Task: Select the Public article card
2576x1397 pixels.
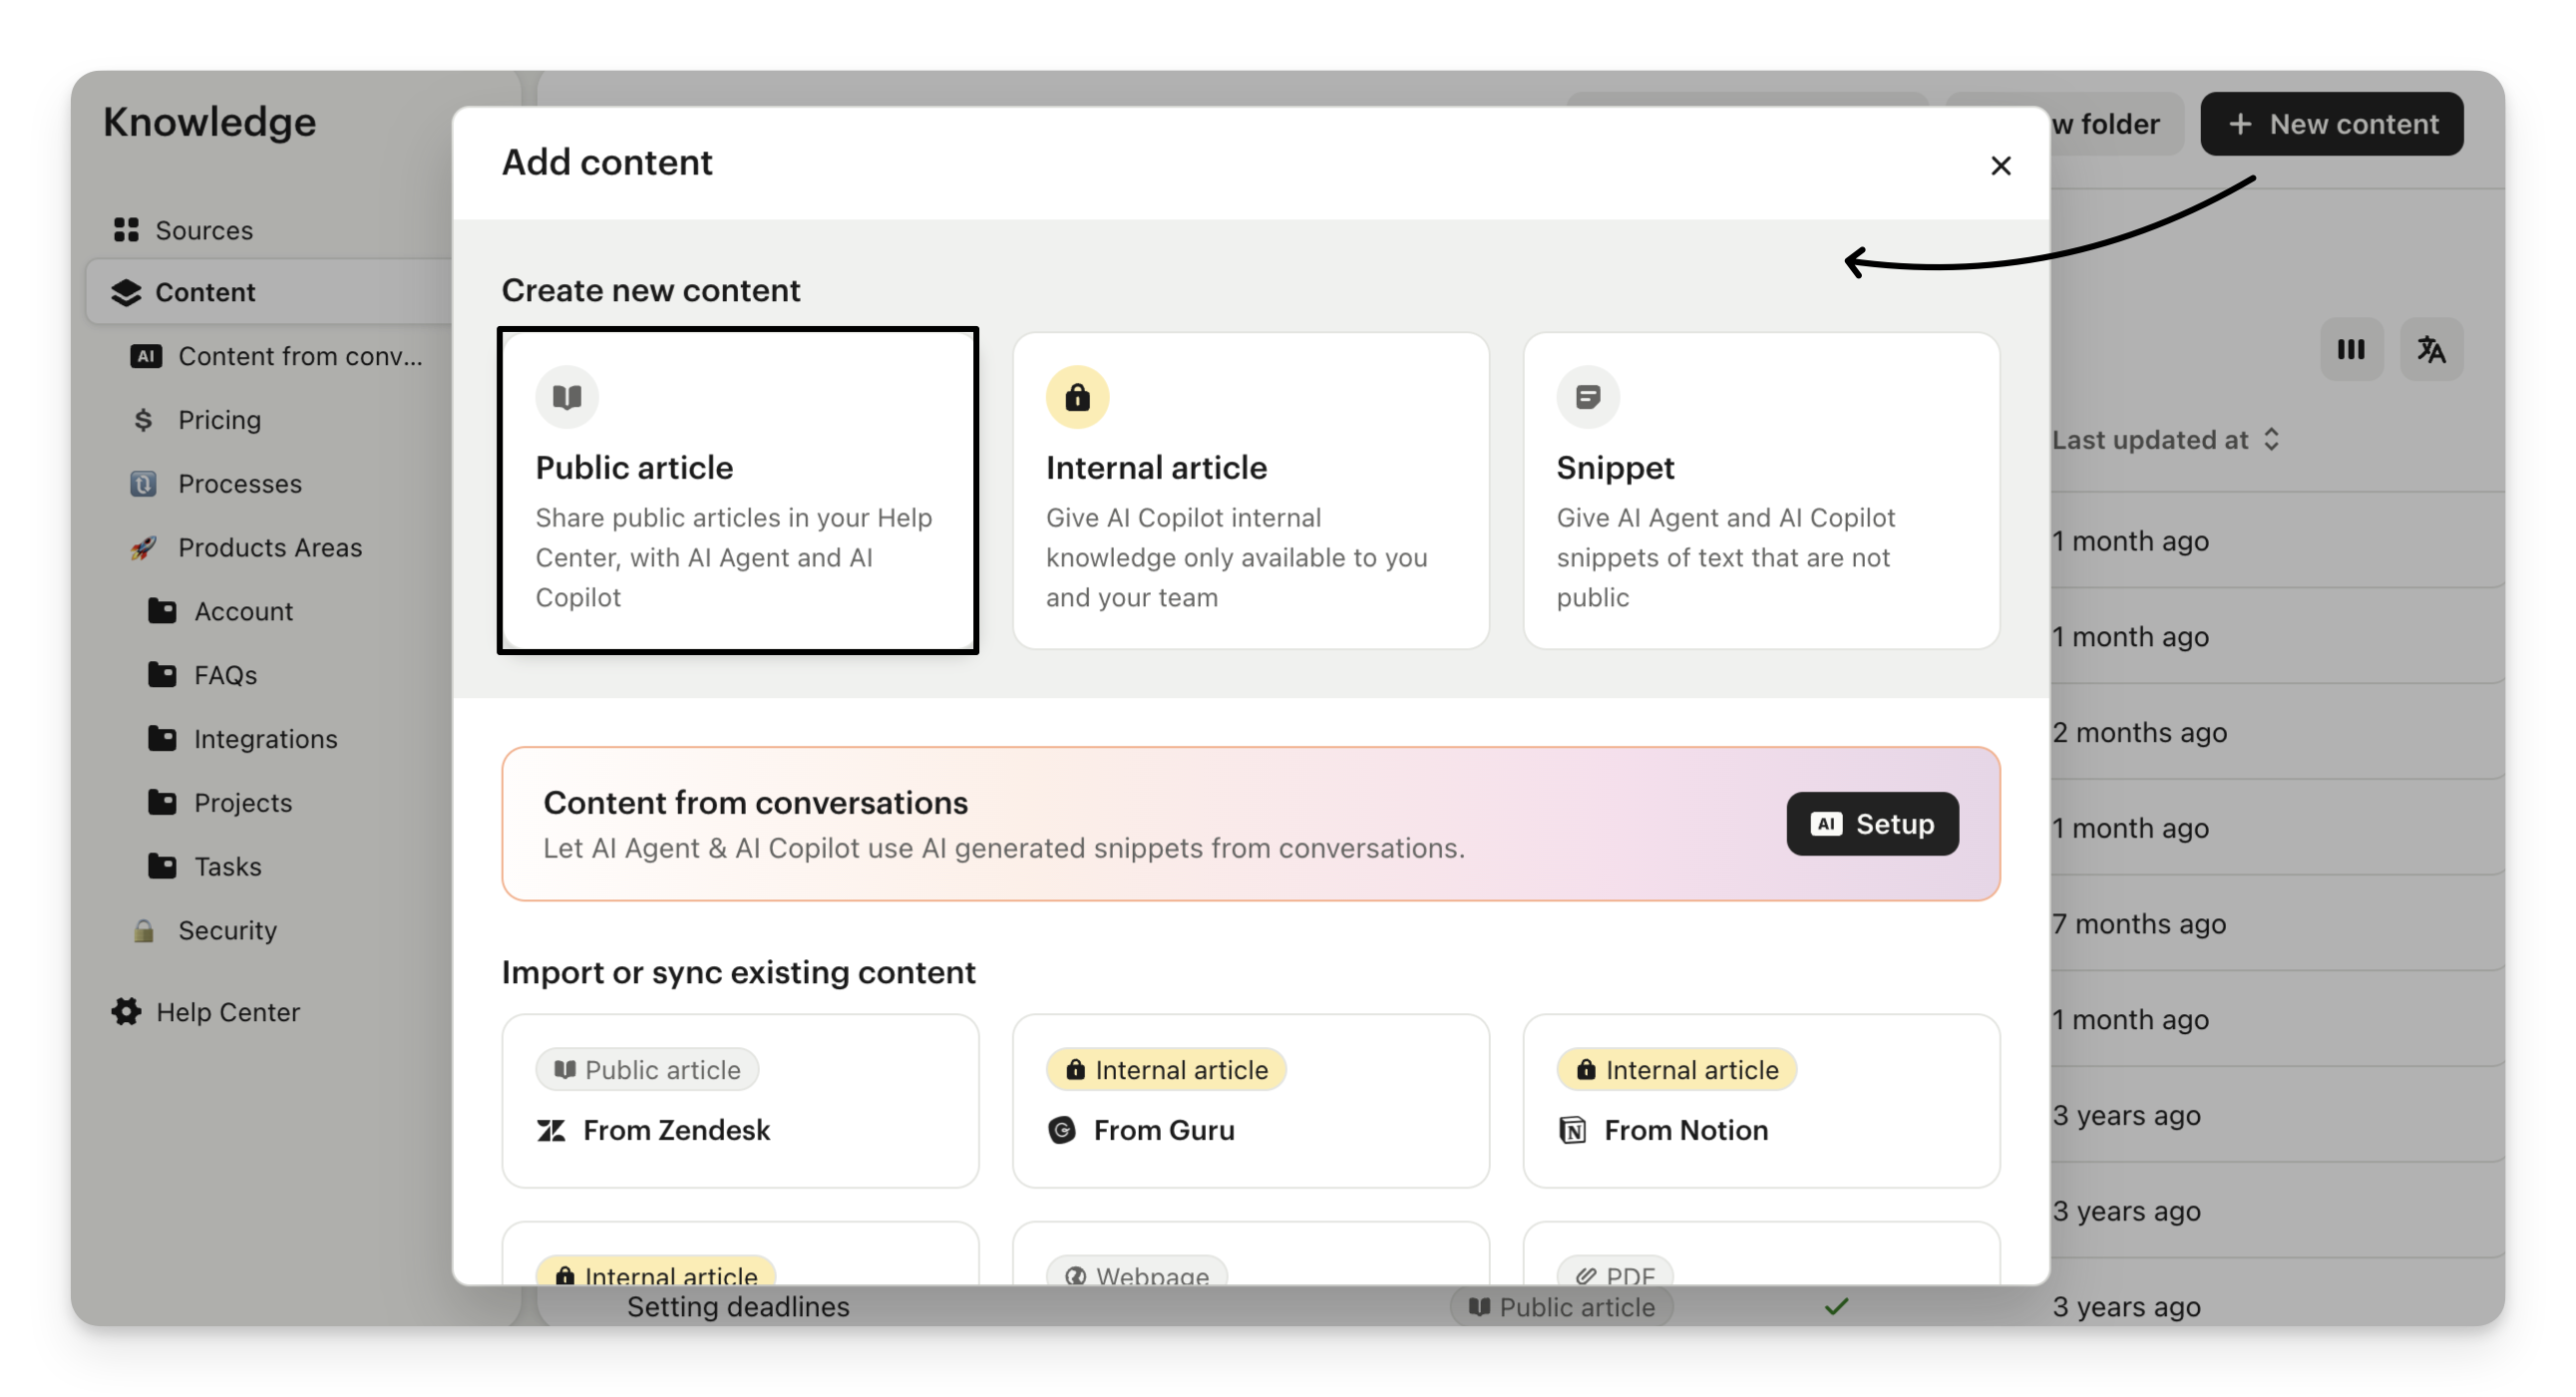Action: pos(738,490)
